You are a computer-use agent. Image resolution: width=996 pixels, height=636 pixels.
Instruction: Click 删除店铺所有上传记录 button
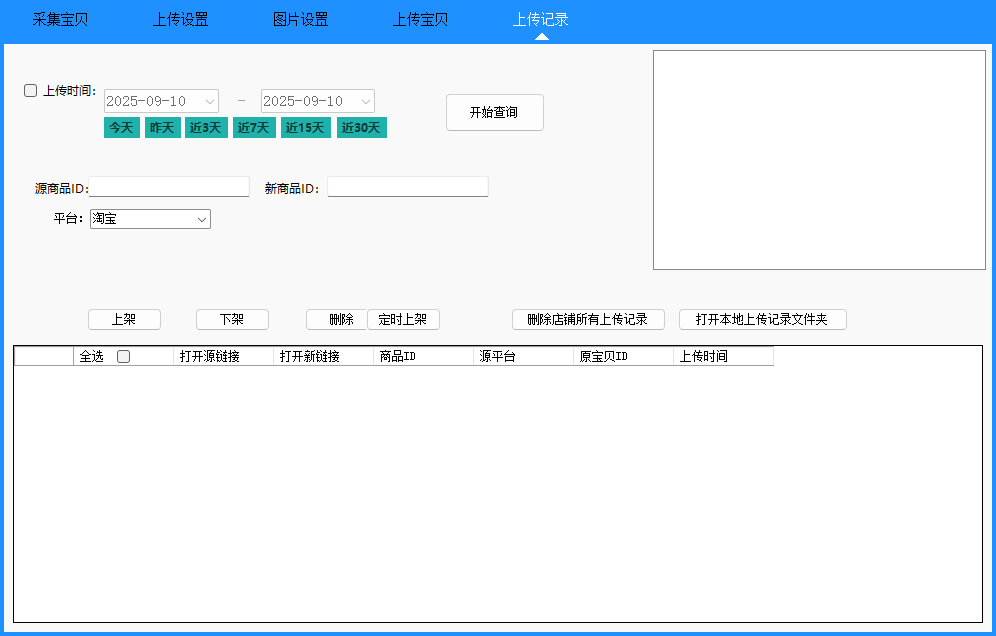588,319
